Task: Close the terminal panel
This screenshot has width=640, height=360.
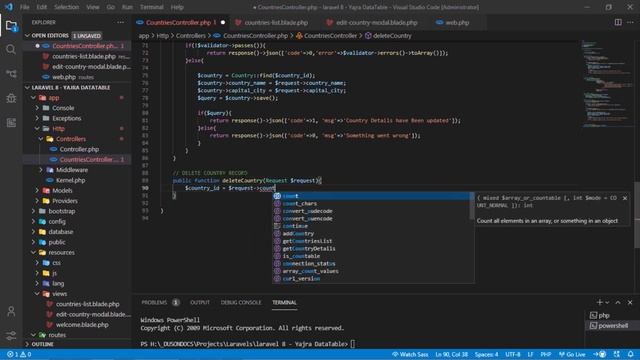Action: pos(630,302)
